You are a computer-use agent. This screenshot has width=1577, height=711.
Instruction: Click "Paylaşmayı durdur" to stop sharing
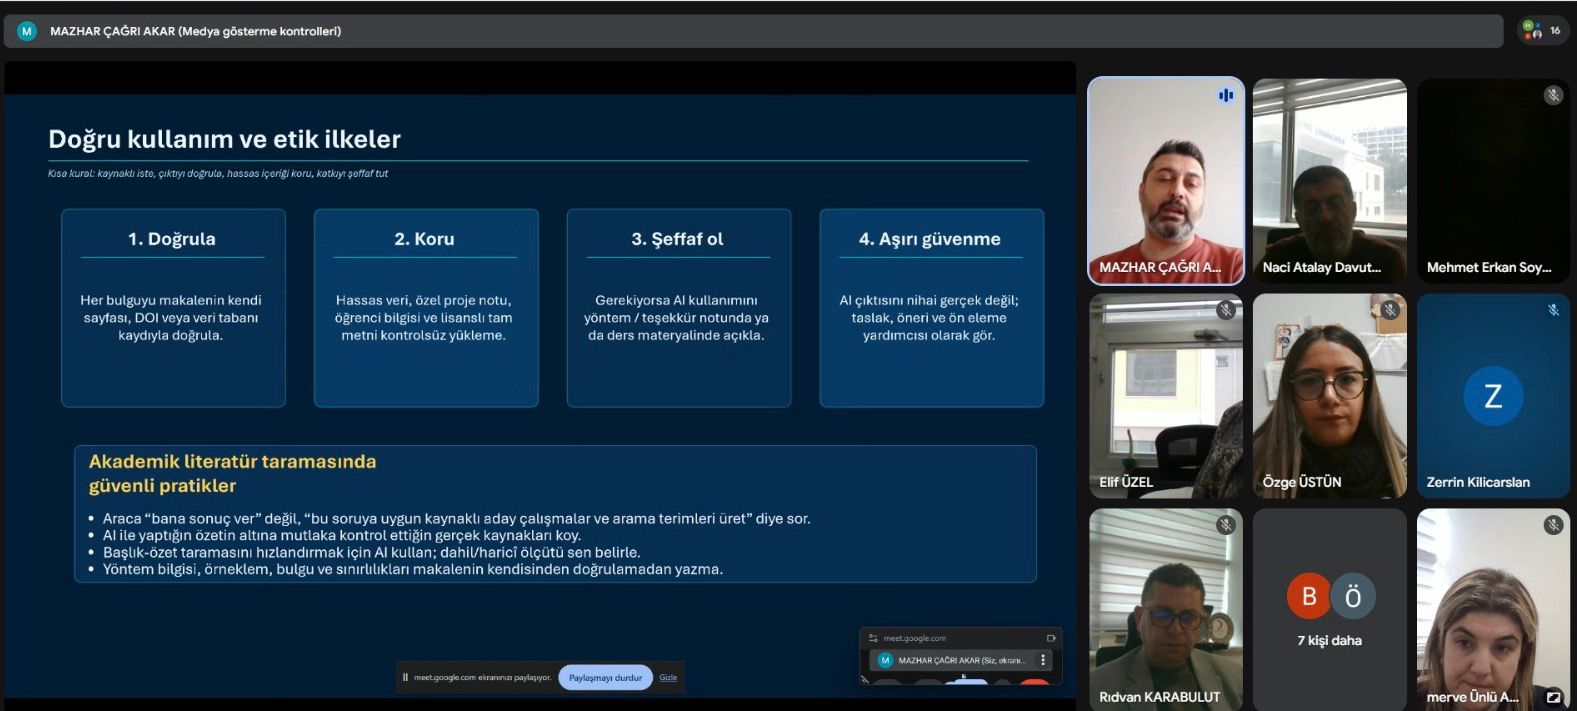pyautogui.click(x=605, y=677)
